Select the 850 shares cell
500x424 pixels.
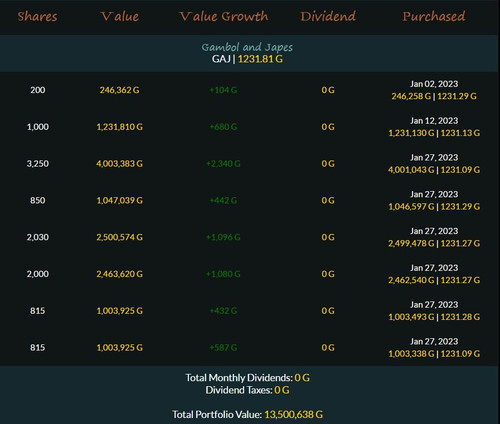click(38, 200)
